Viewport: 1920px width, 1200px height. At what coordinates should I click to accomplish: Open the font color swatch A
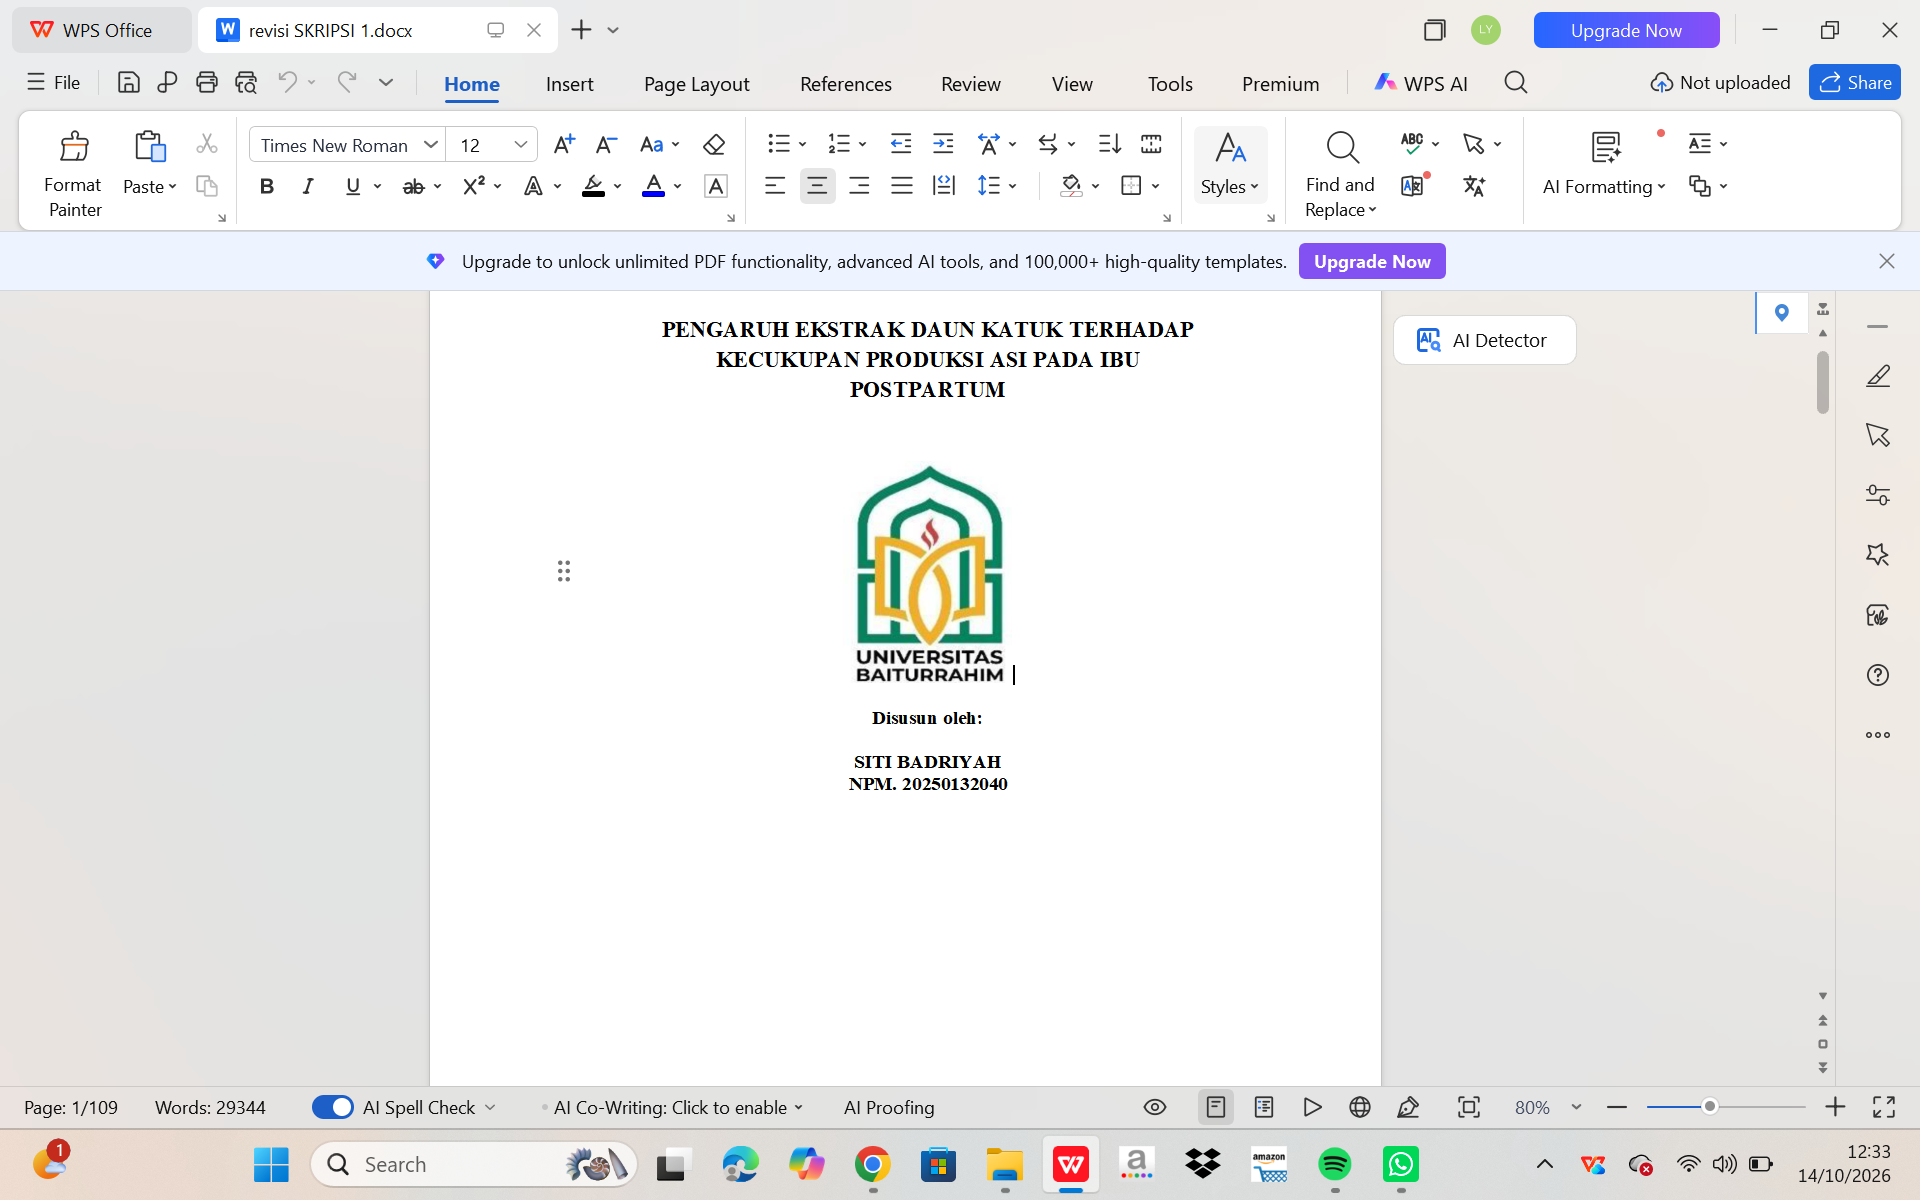click(653, 186)
